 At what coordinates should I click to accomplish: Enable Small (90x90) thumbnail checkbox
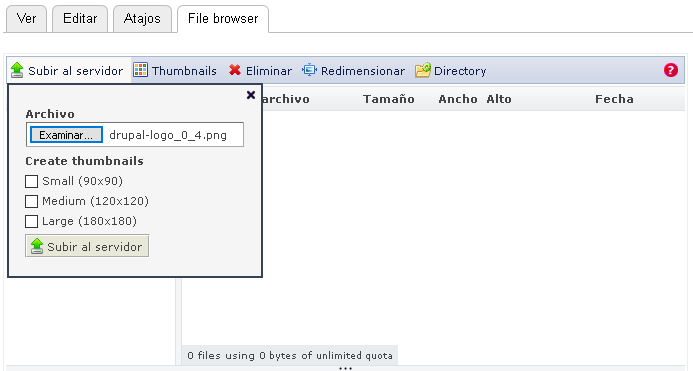point(31,181)
